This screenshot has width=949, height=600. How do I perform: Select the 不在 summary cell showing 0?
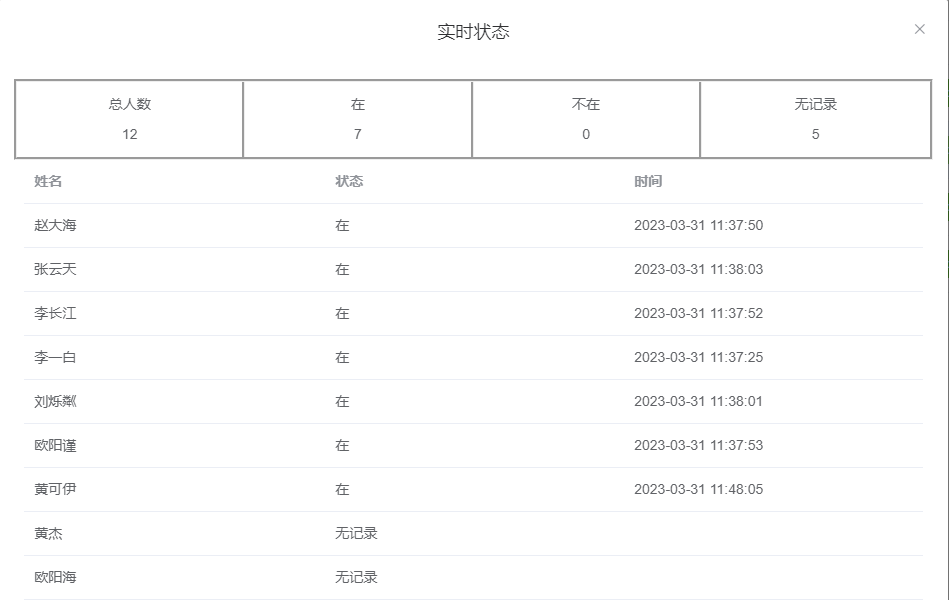click(x=585, y=119)
